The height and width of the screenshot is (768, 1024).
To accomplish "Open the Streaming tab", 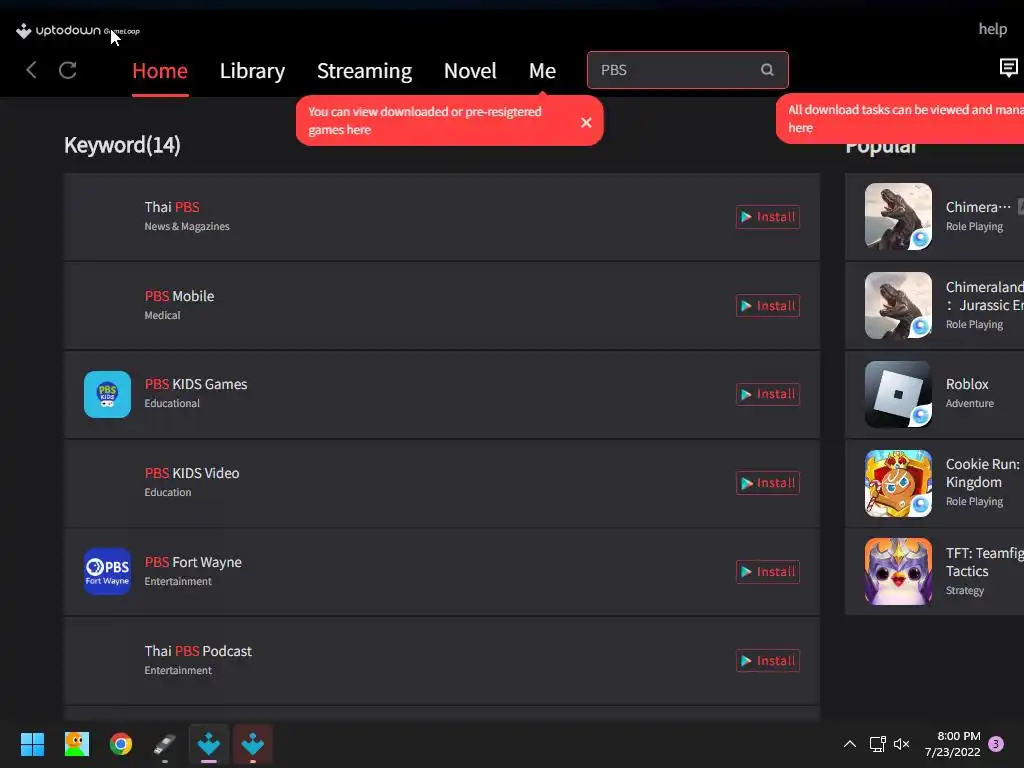I will point(364,71).
